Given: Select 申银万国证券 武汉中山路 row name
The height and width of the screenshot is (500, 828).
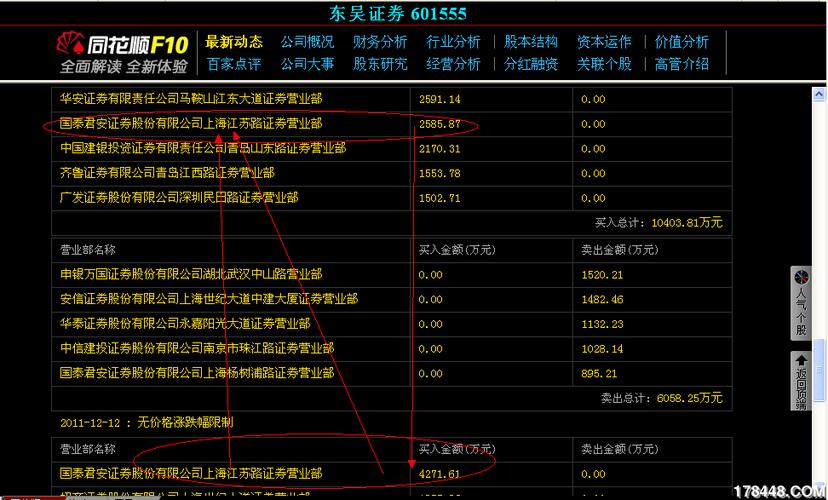Looking at the screenshot, I should click(x=191, y=275).
